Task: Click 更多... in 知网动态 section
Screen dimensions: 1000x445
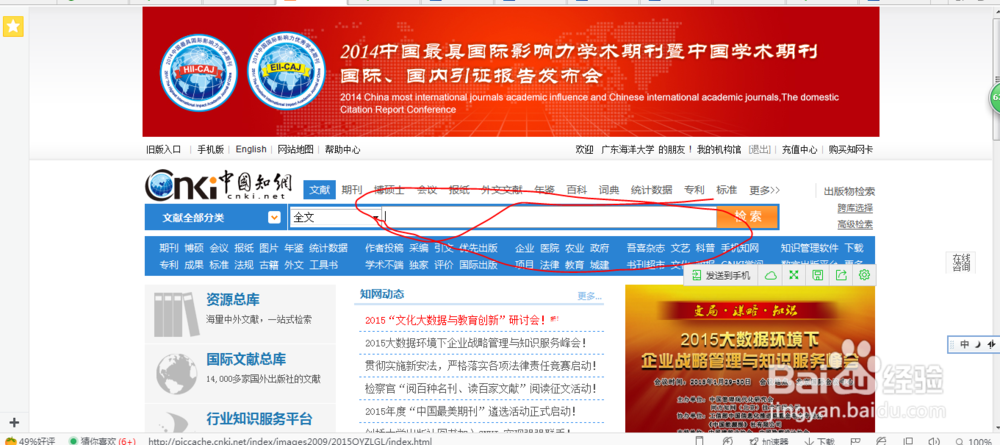Action: click(589, 296)
